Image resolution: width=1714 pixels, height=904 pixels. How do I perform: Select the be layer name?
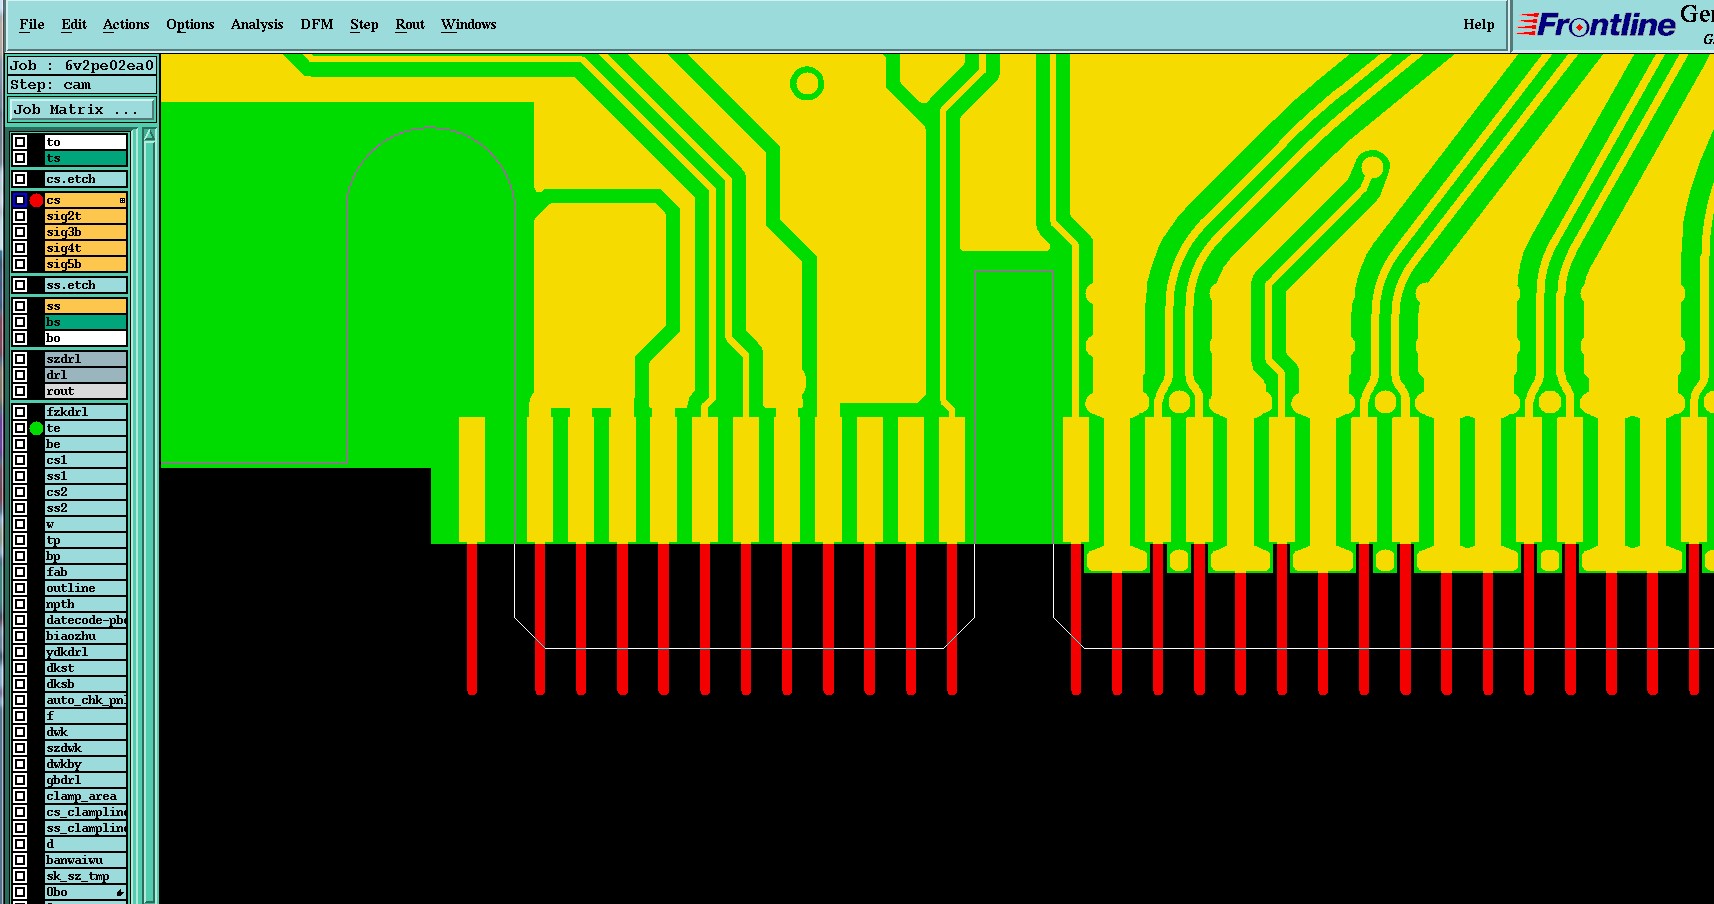[86, 444]
